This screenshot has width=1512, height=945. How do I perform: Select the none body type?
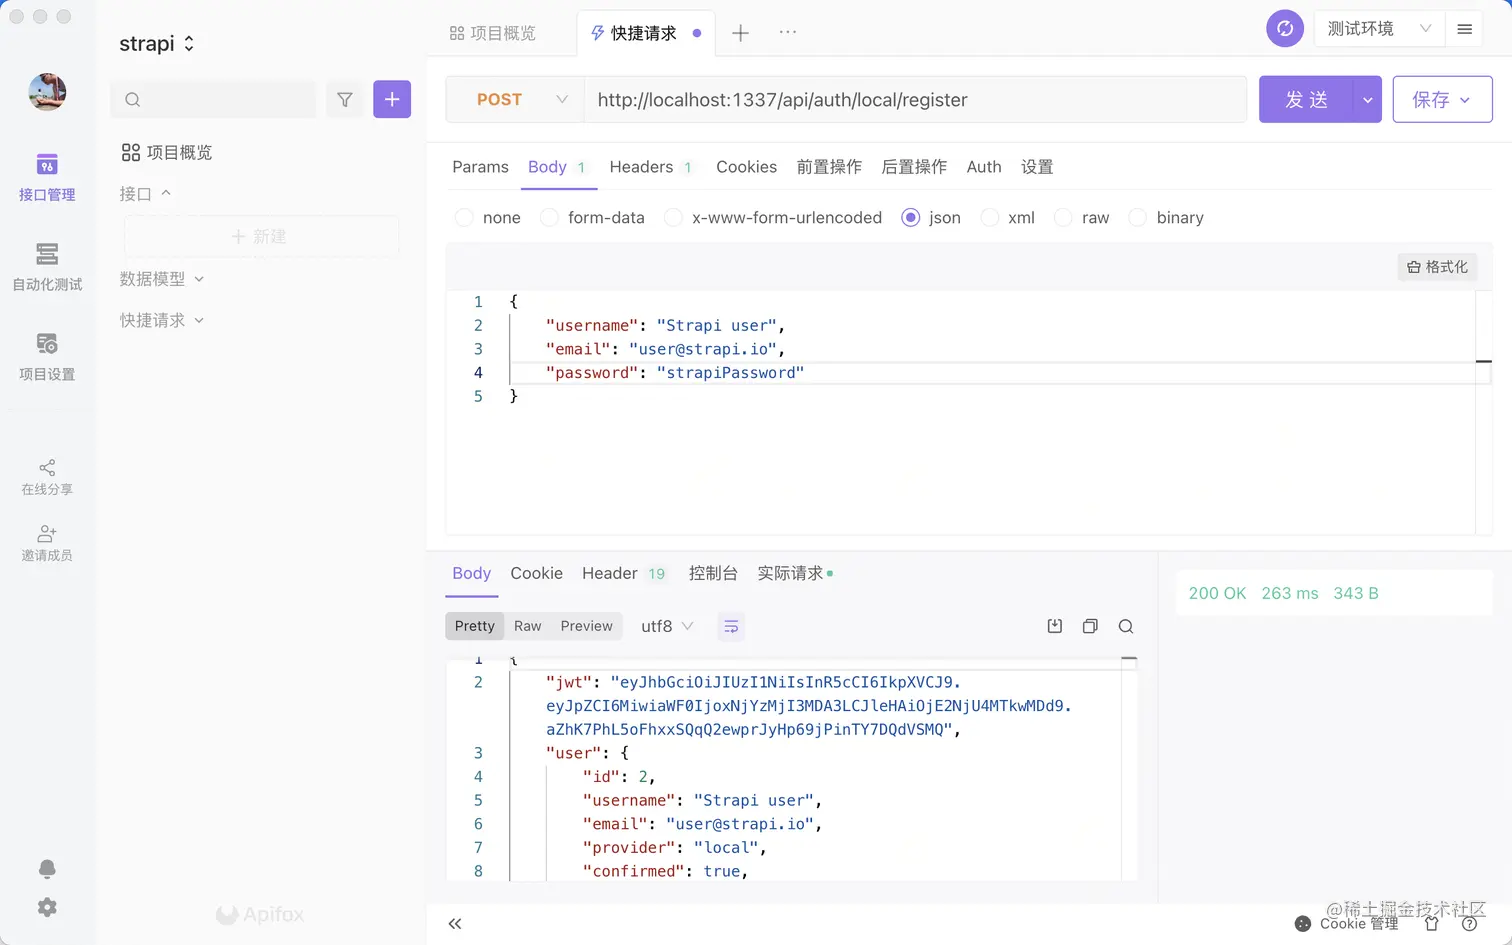[487, 217]
